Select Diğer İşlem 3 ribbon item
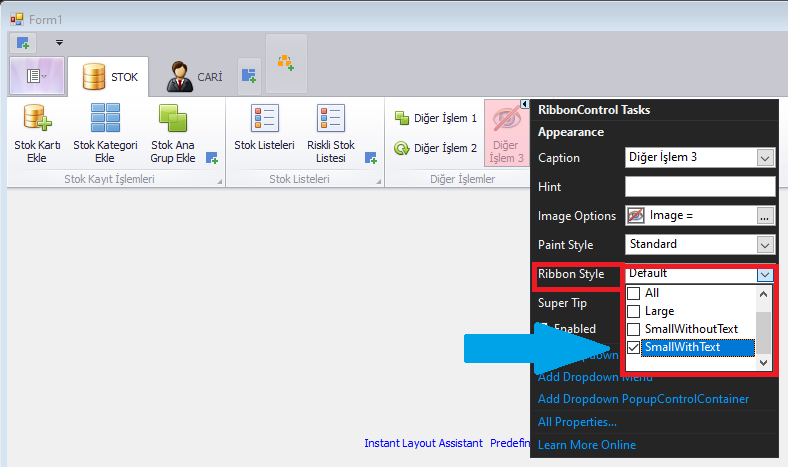The height and width of the screenshot is (467, 788). pos(506,133)
